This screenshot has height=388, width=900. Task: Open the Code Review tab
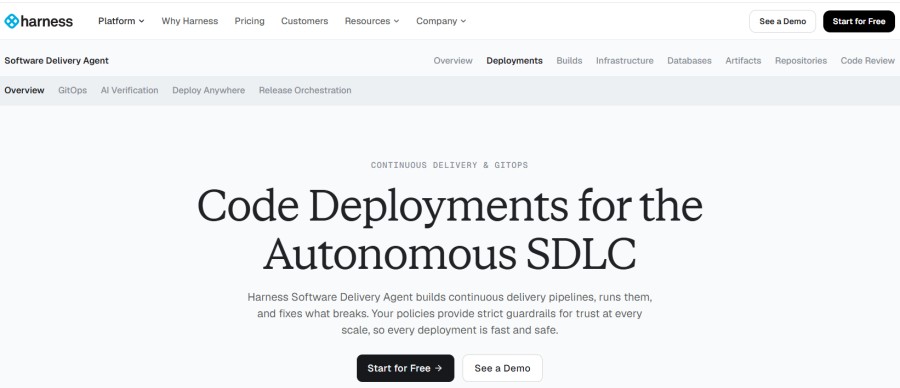(867, 61)
